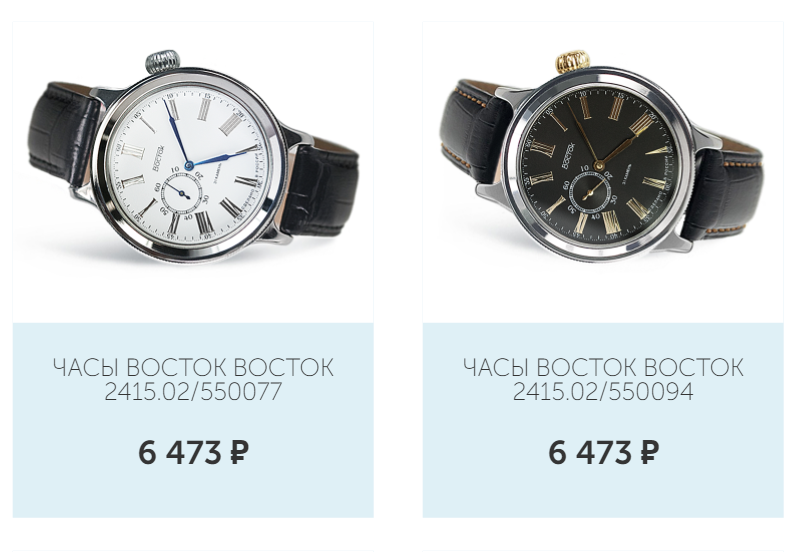
Task: Open product title Восток 2415.02/550094
Action: click(x=603, y=379)
